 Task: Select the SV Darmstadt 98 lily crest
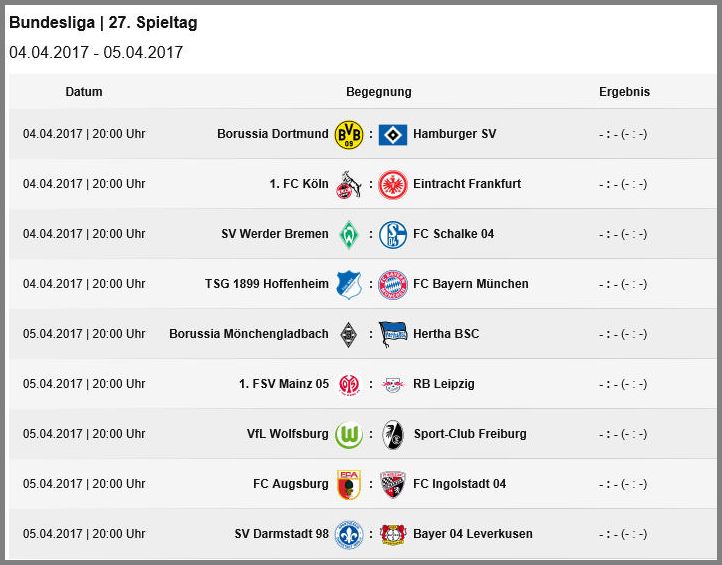tap(349, 535)
